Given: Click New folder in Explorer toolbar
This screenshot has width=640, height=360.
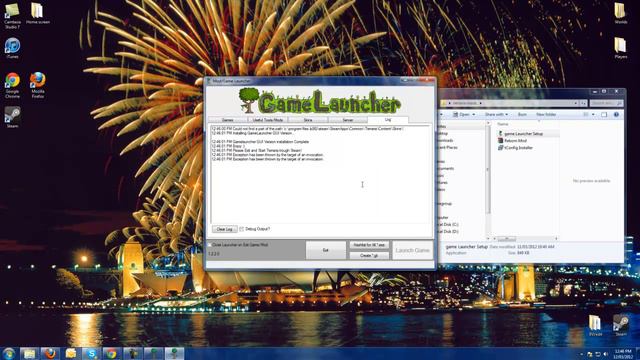Looking at the screenshot, I should coord(546,115).
